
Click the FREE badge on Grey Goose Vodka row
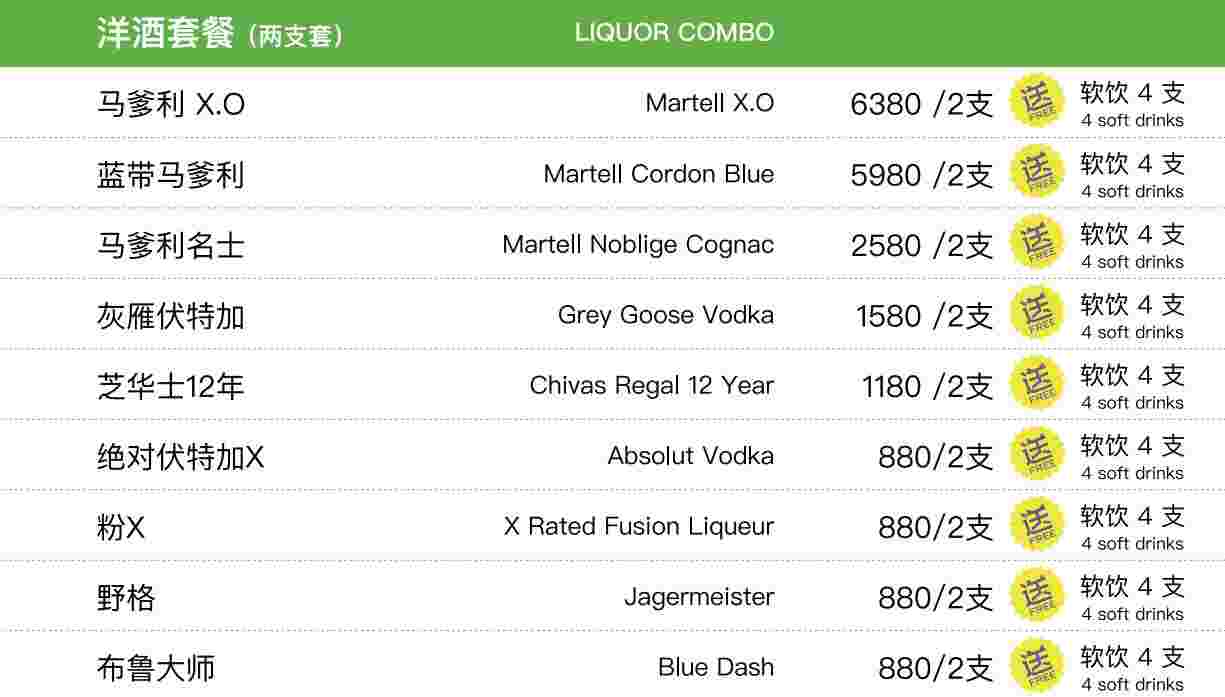pos(1038,313)
